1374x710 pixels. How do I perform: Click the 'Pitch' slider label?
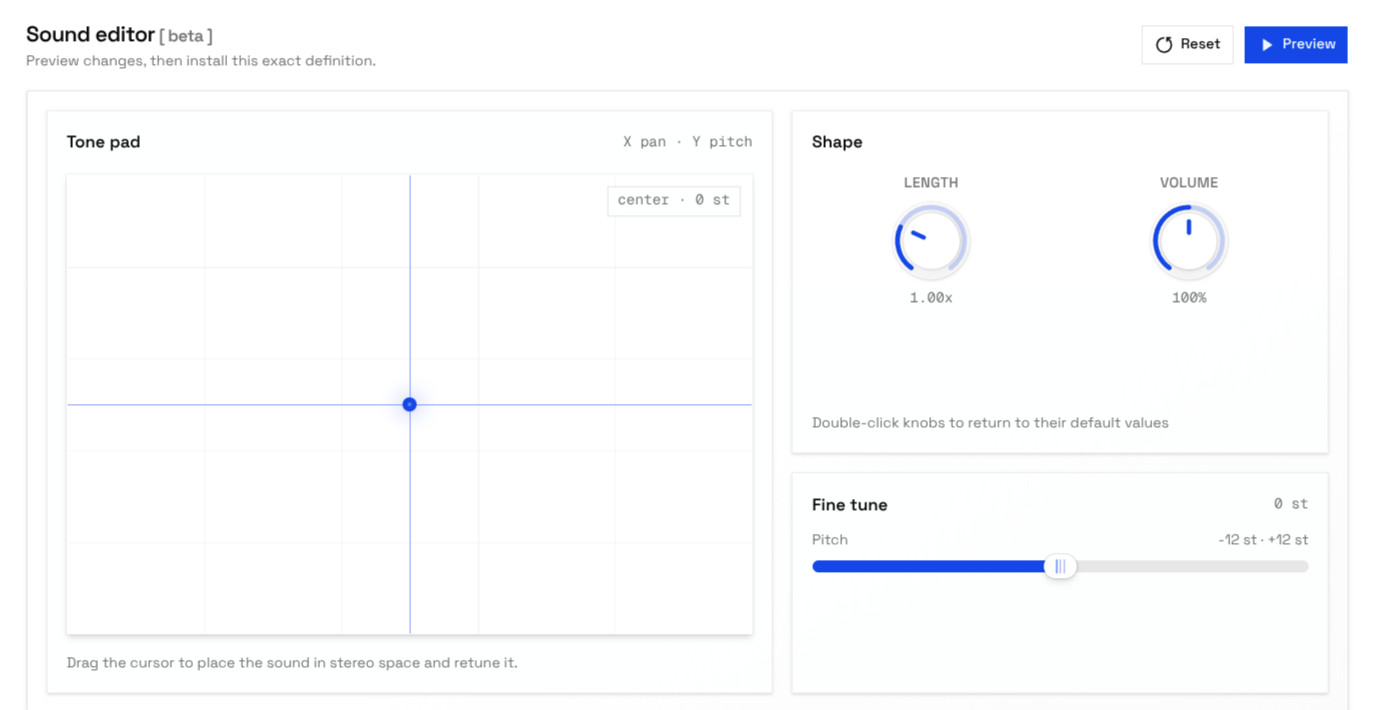[830, 540]
